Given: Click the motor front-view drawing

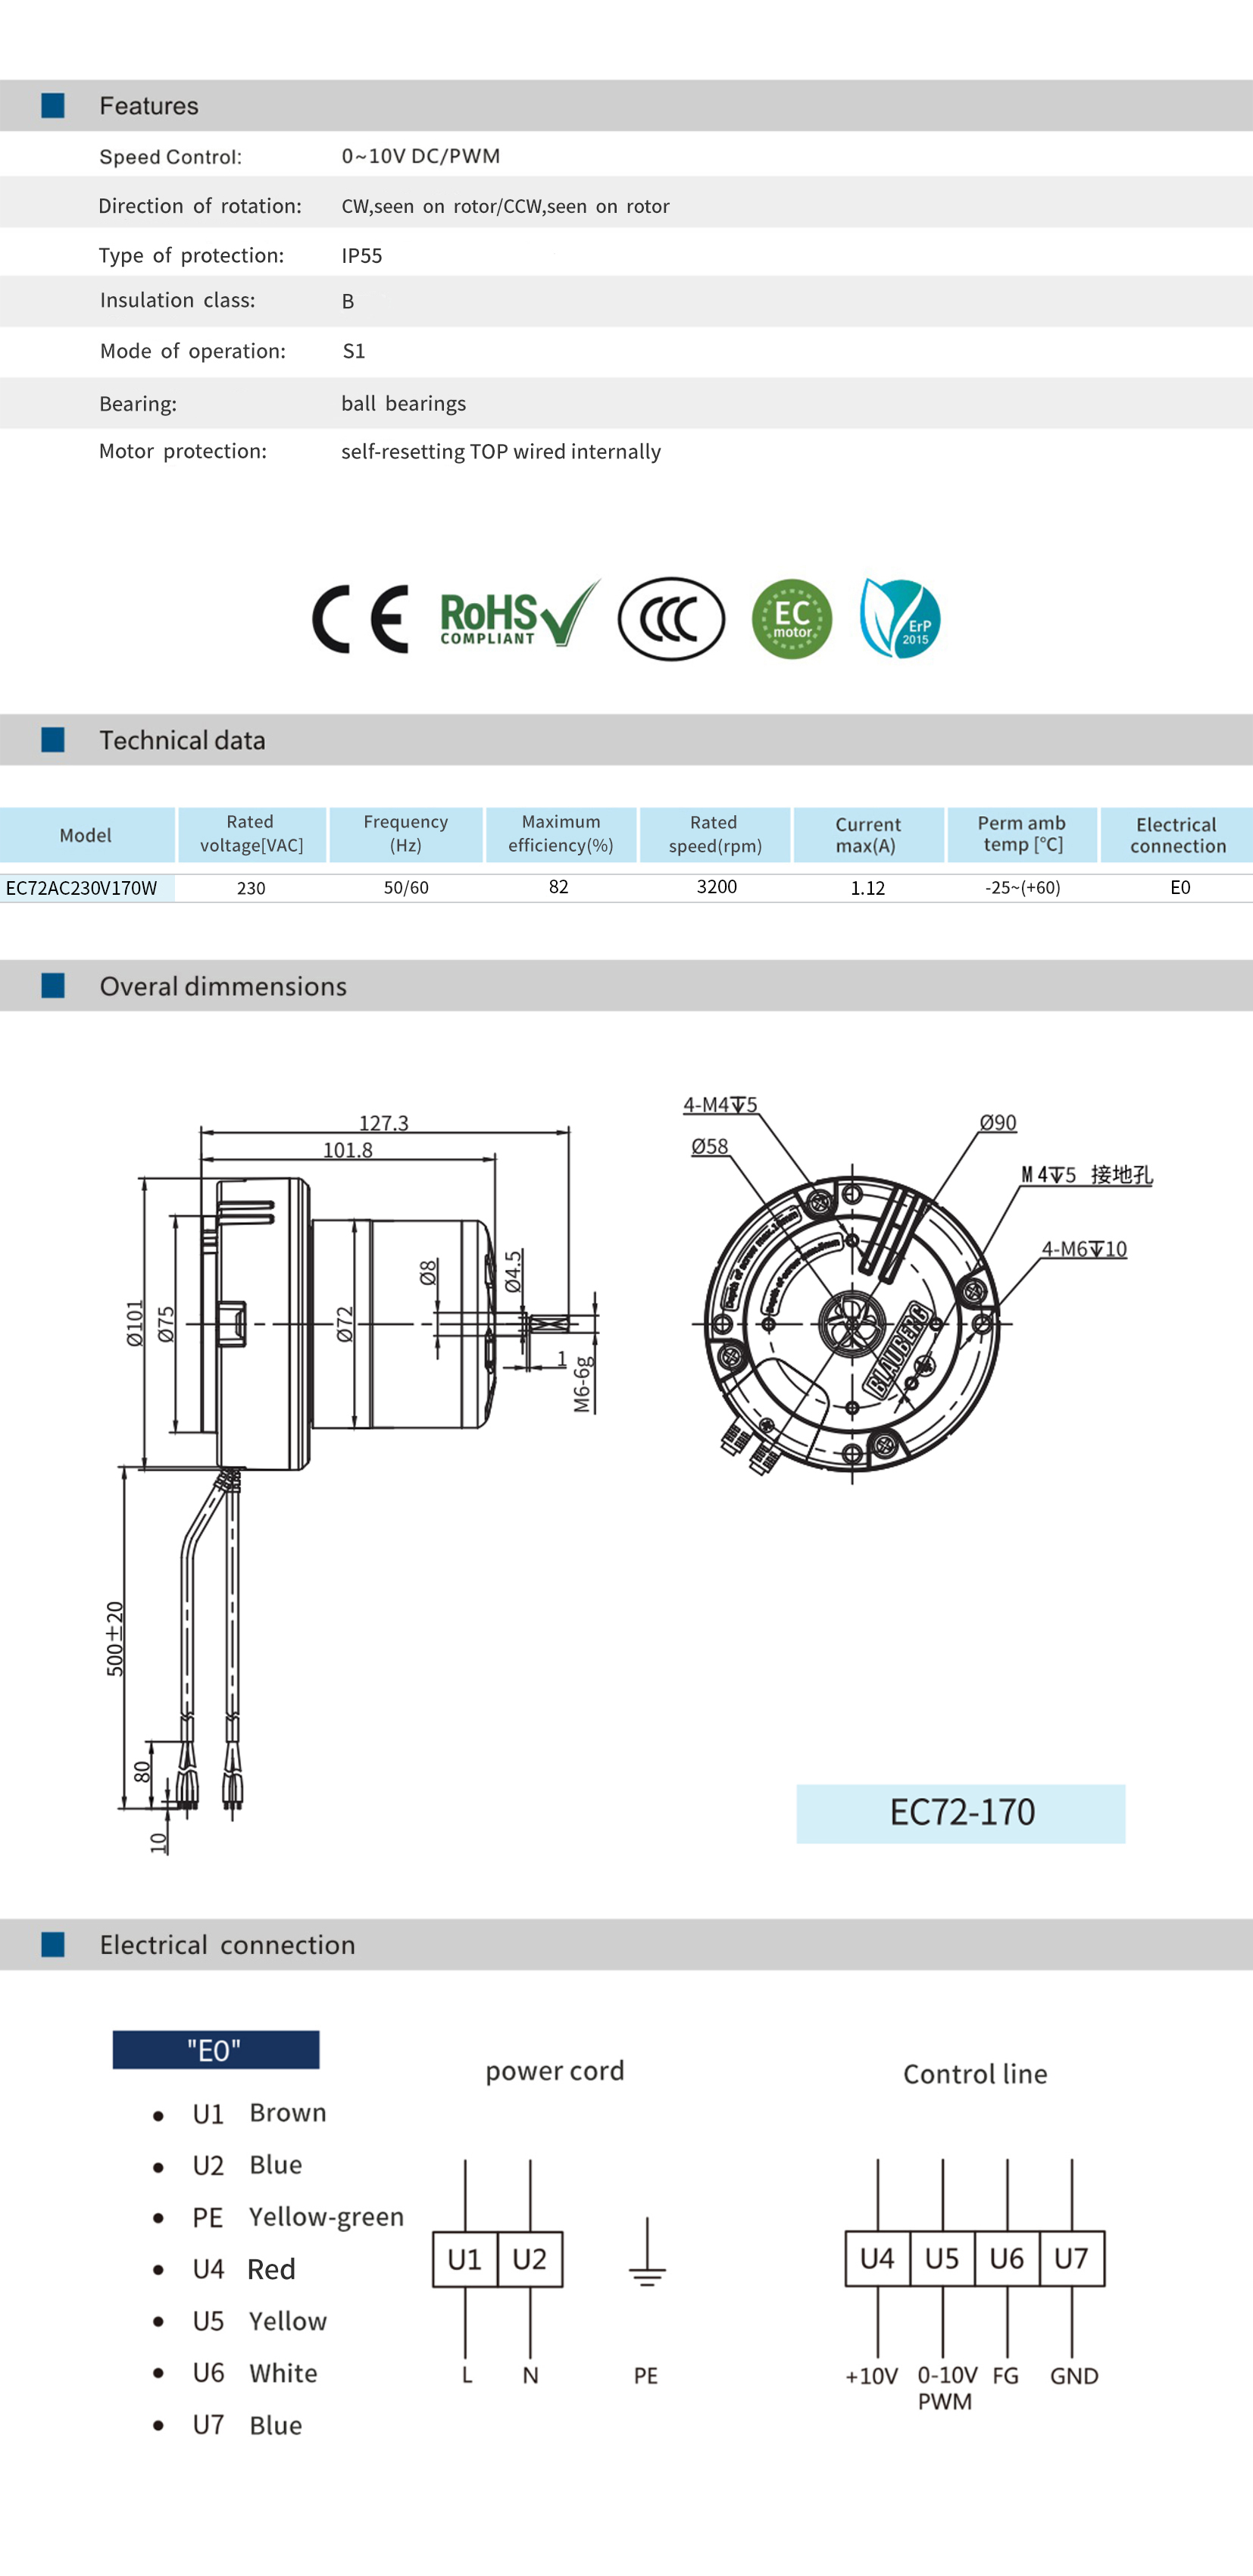Looking at the screenshot, I should [x=852, y=1324].
